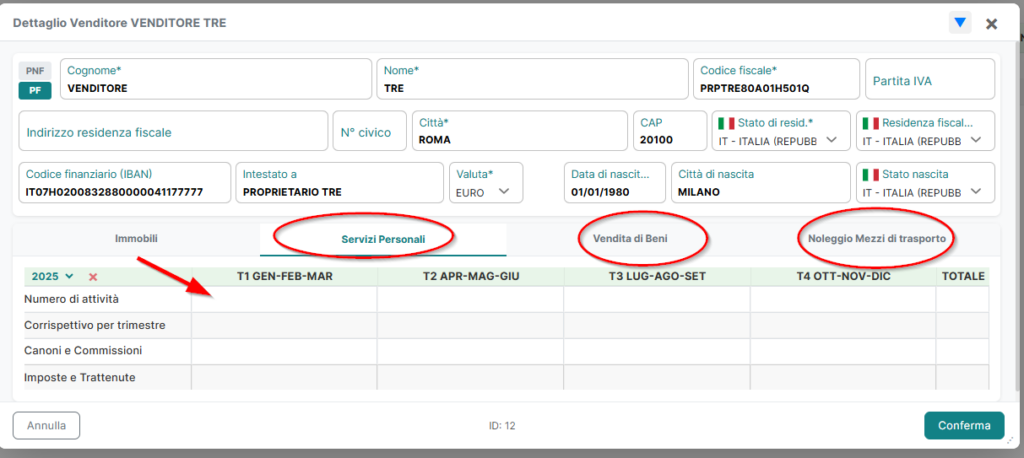Click Imposte e Trattenute T4 cell
The height and width of the screenshot is (458, 1024).
[843, 377]
